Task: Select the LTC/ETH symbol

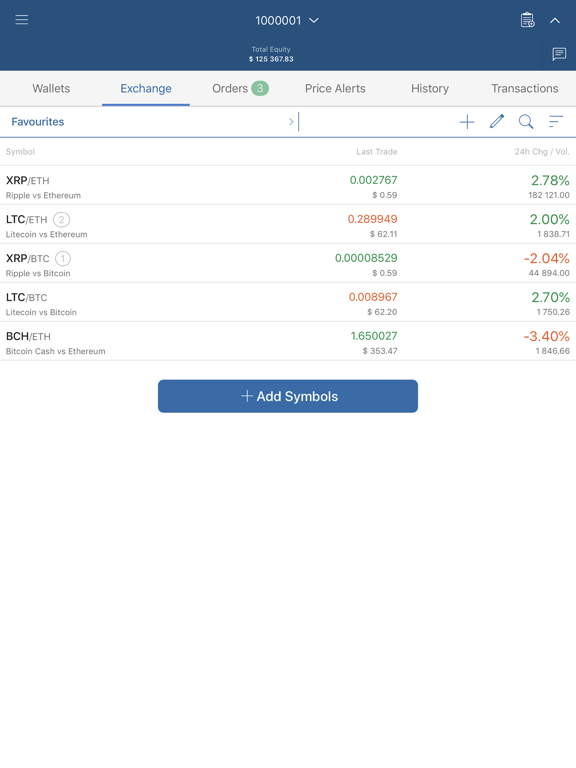Action: tap(288, 224)
